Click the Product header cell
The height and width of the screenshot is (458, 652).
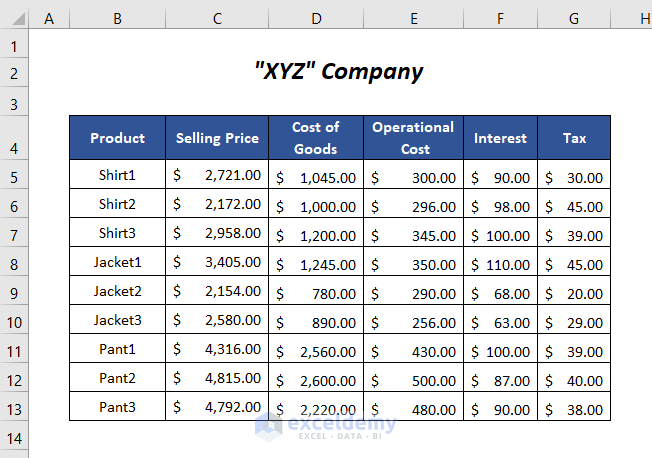(x=117, y=138)
